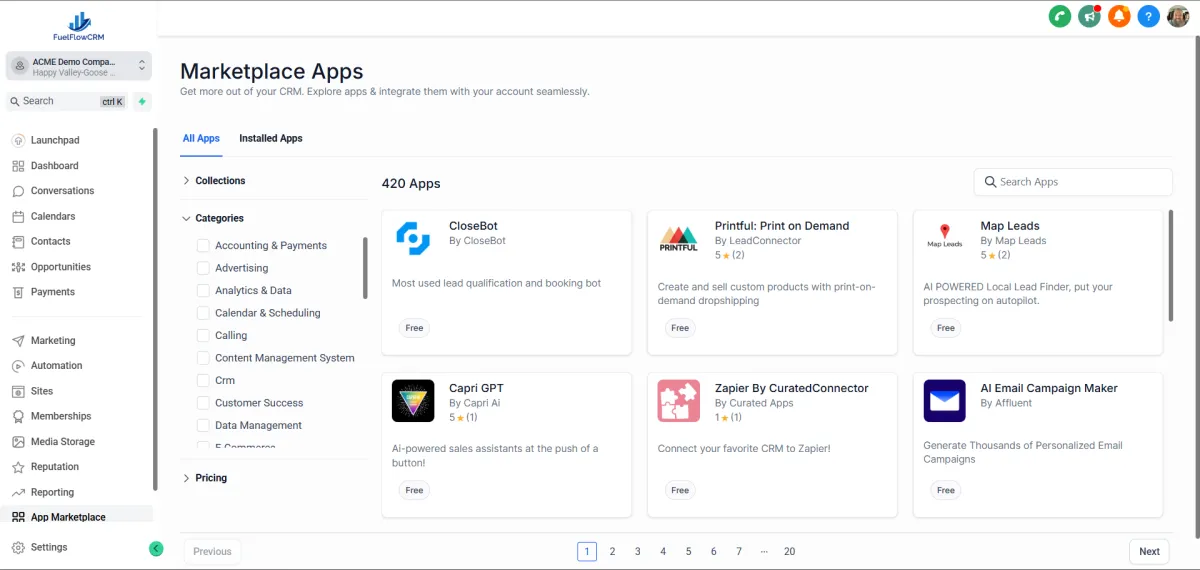Open the Capri GPT app card
1200x570 pixels.
click(x=507, y=445)
